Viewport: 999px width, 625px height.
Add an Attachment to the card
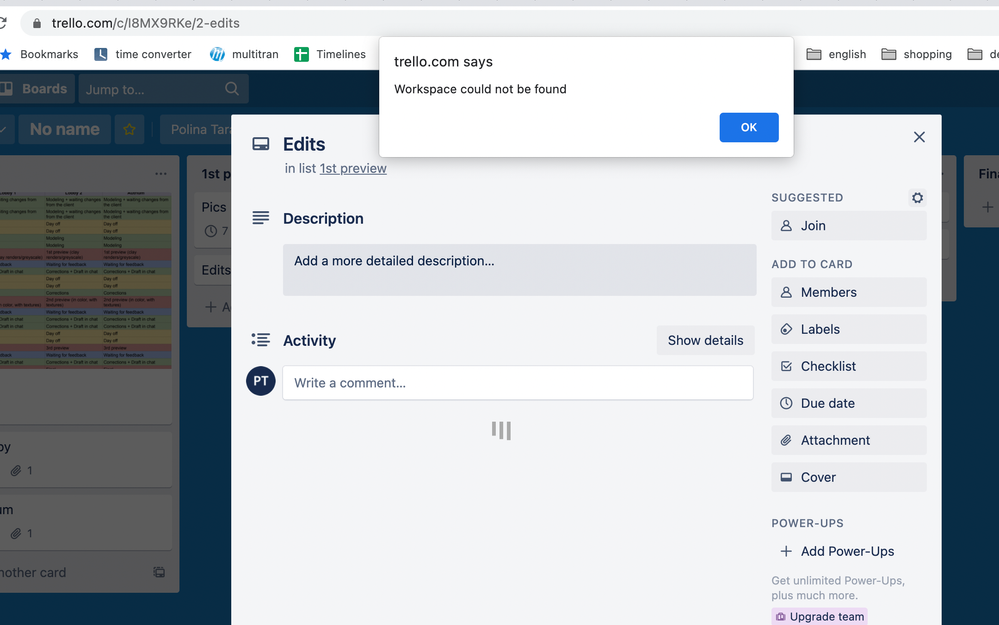849,440
